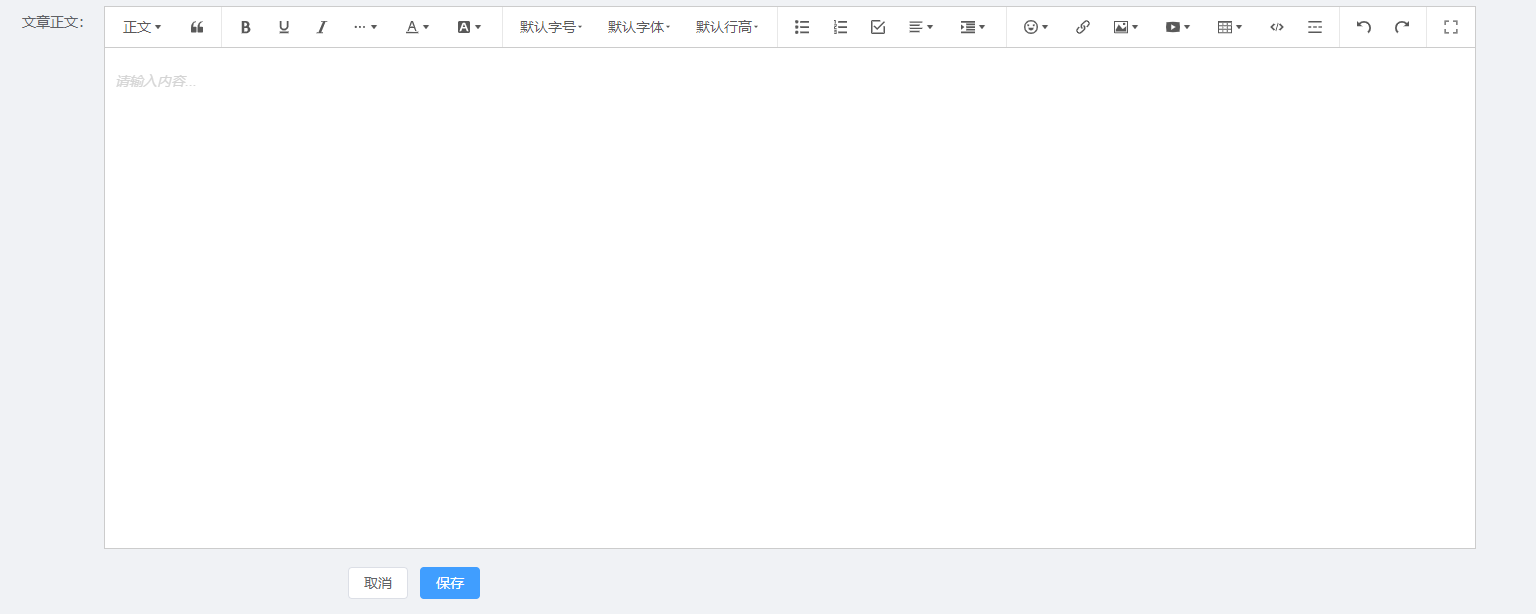
Task: Open the more text styles menu
Action: click(x=365, y=27)
